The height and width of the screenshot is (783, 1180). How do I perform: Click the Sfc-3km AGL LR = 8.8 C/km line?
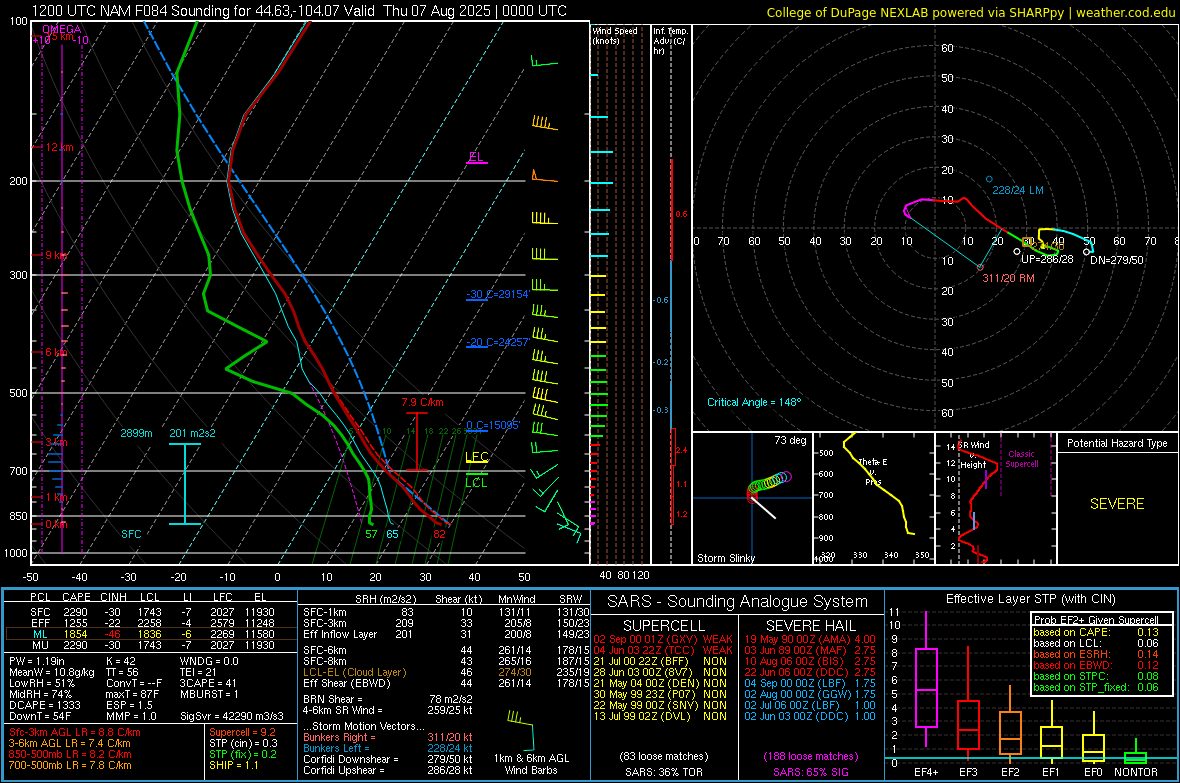tap(75, 733)
